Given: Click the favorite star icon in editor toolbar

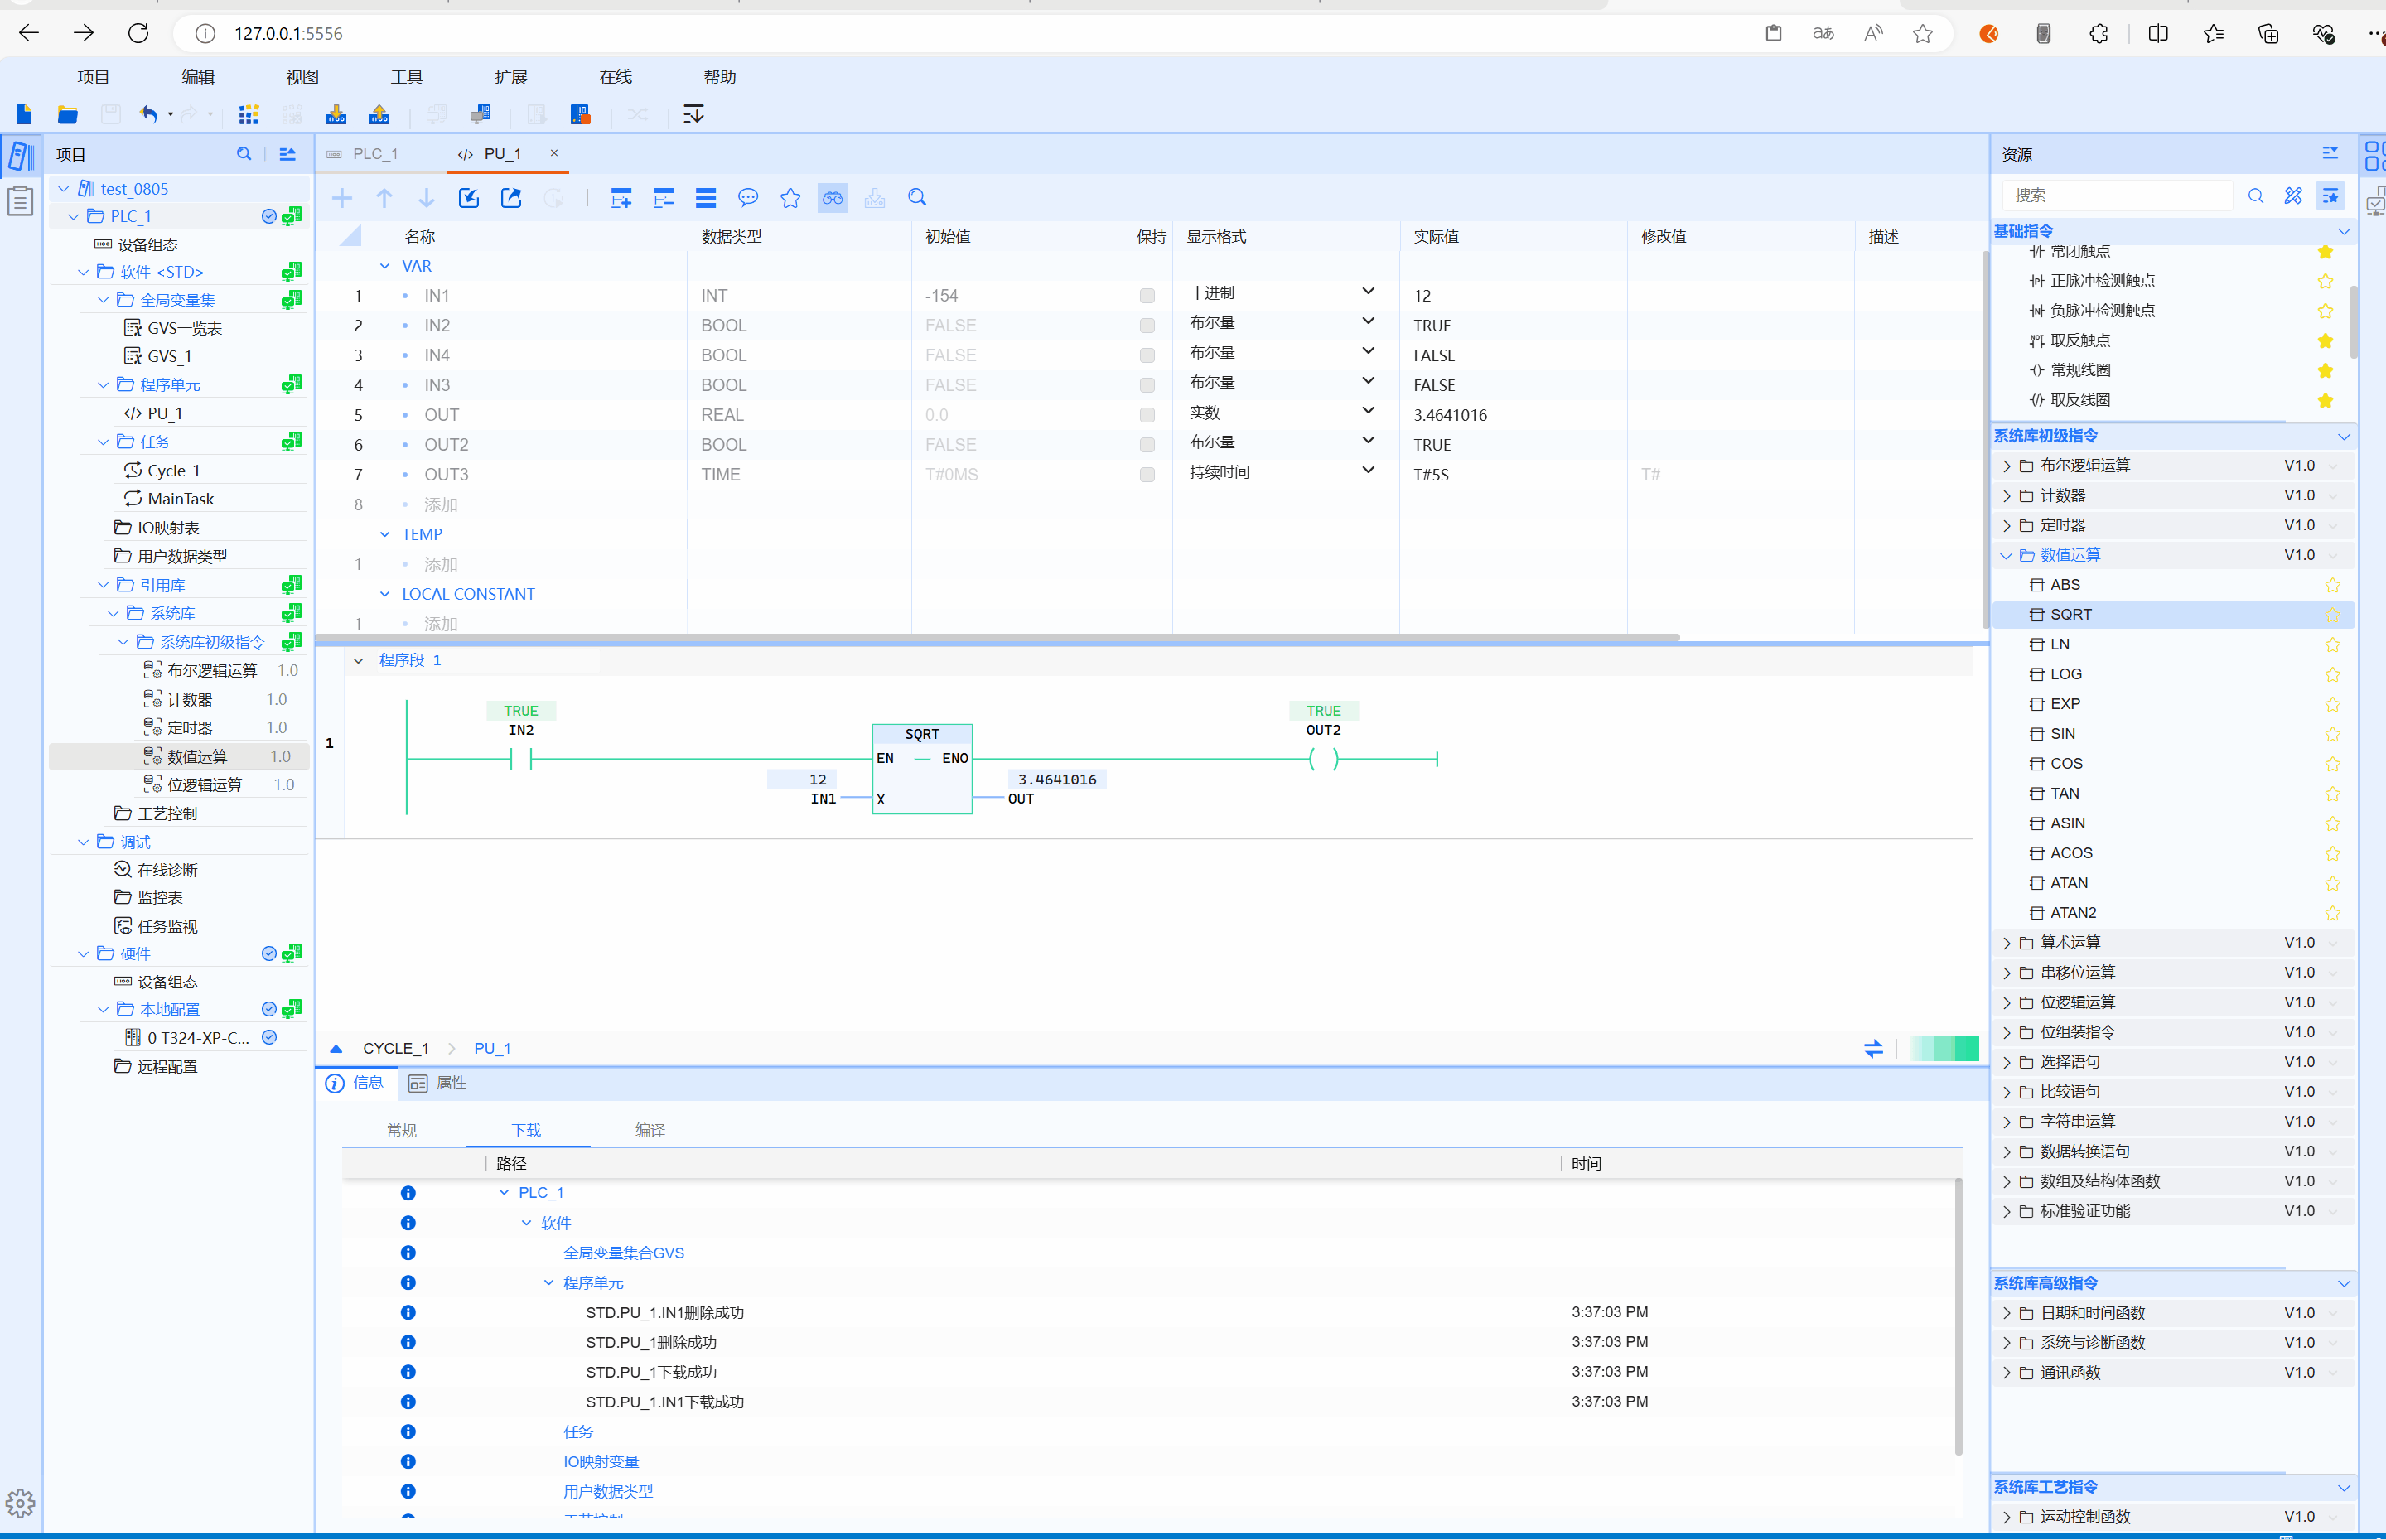Looking at the screenshot, I should (x=790, y=198).
